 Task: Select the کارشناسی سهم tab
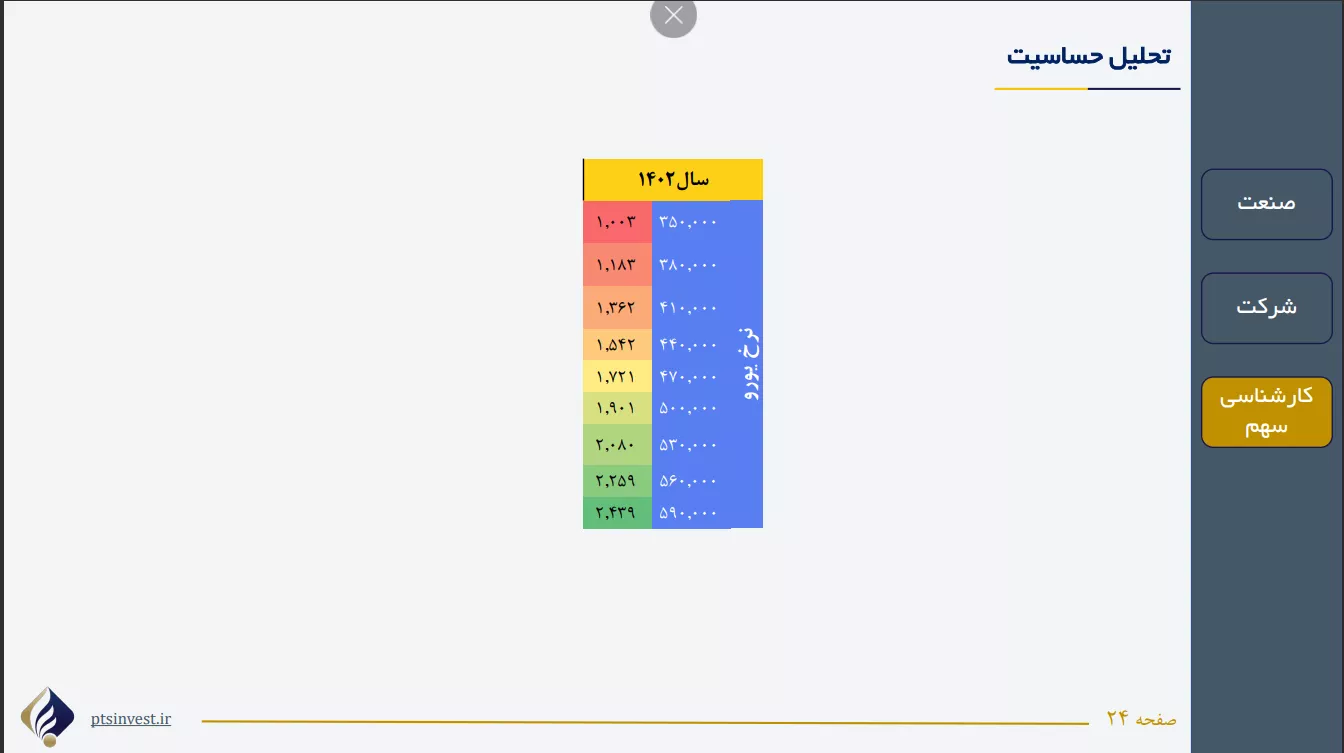(x=1266, y=412)
